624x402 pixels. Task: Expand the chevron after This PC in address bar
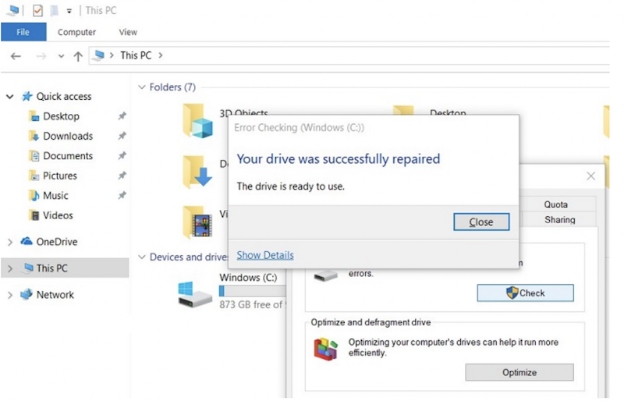[160, 55]
